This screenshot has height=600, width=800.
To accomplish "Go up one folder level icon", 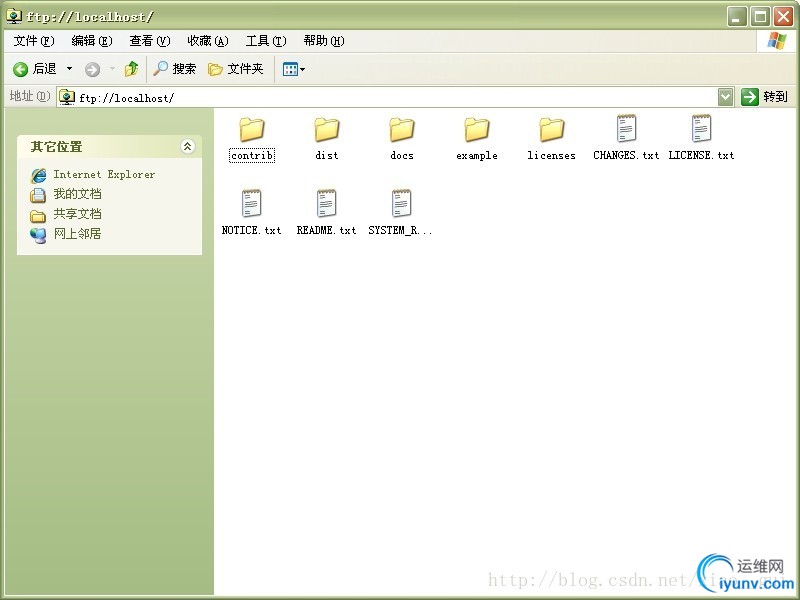I will [x=132, y=68].
